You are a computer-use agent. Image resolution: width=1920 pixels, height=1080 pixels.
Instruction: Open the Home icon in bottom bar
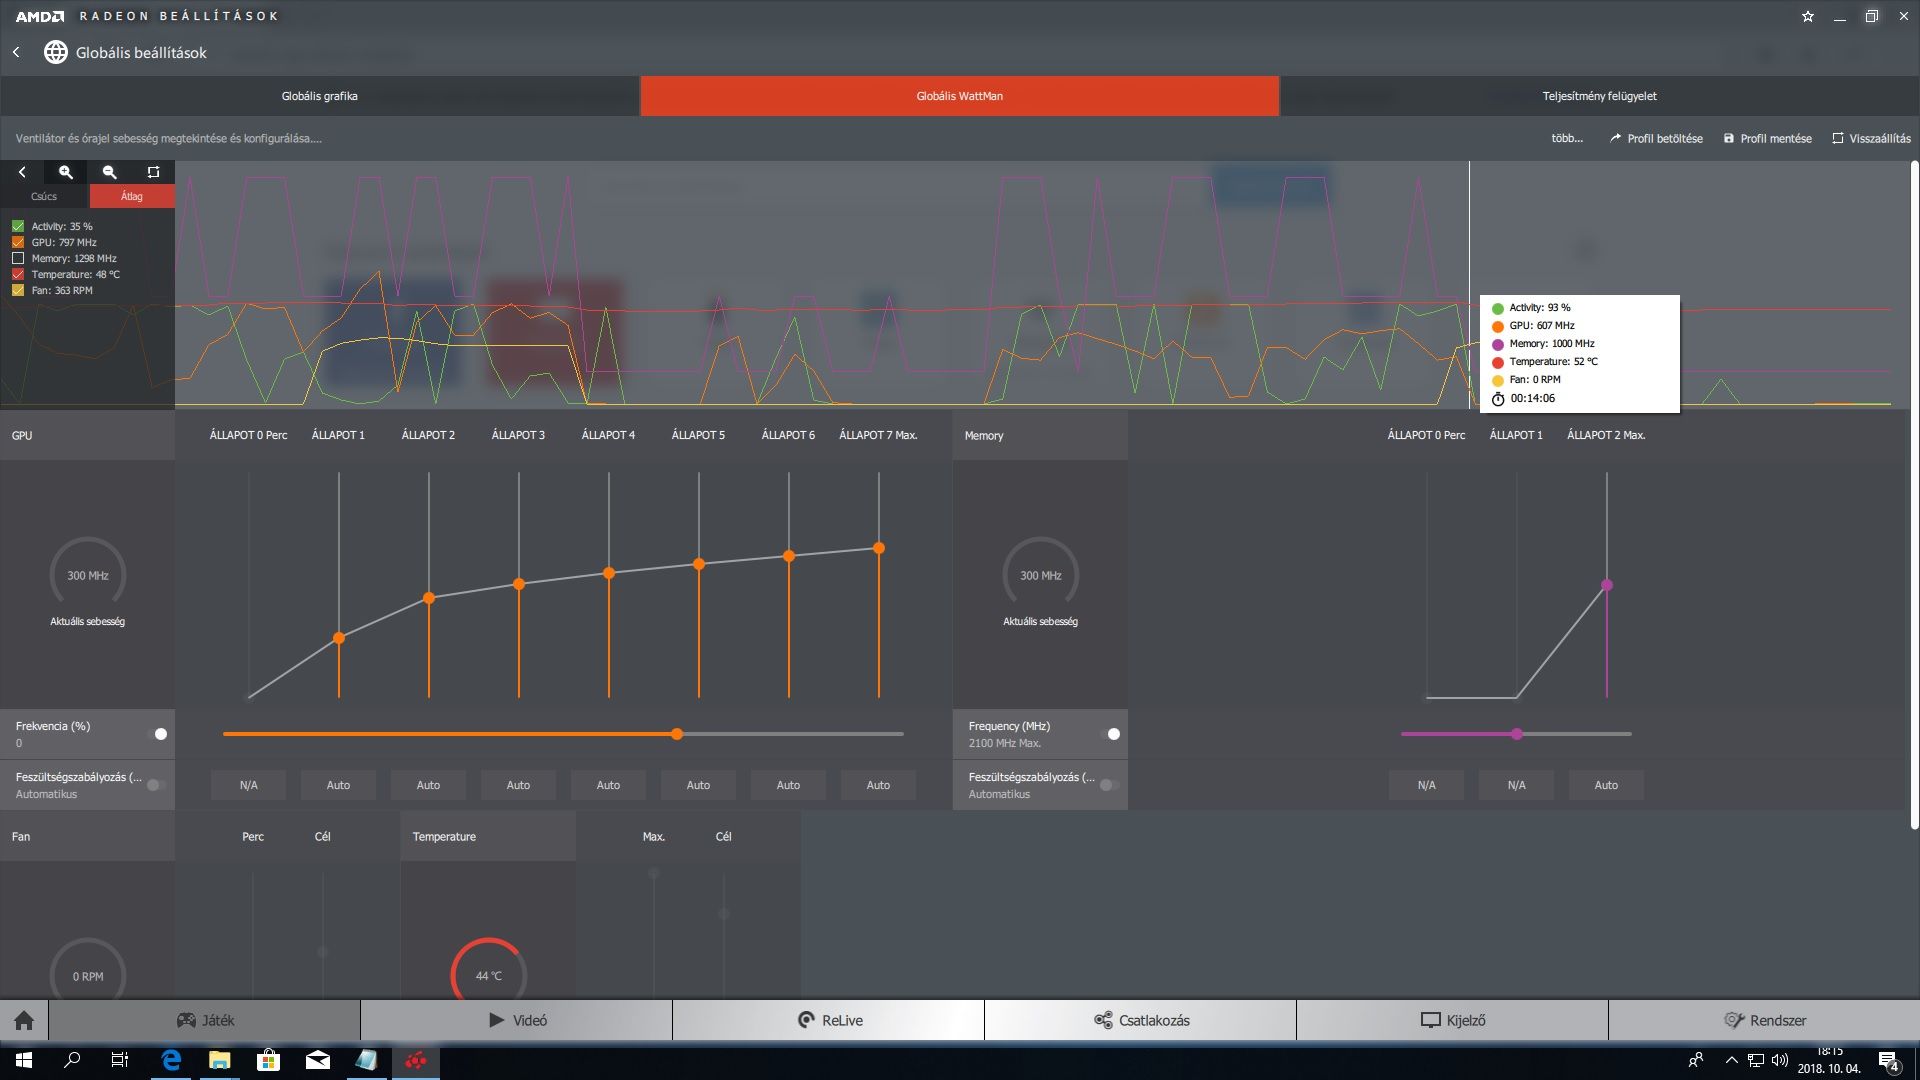24,1020
